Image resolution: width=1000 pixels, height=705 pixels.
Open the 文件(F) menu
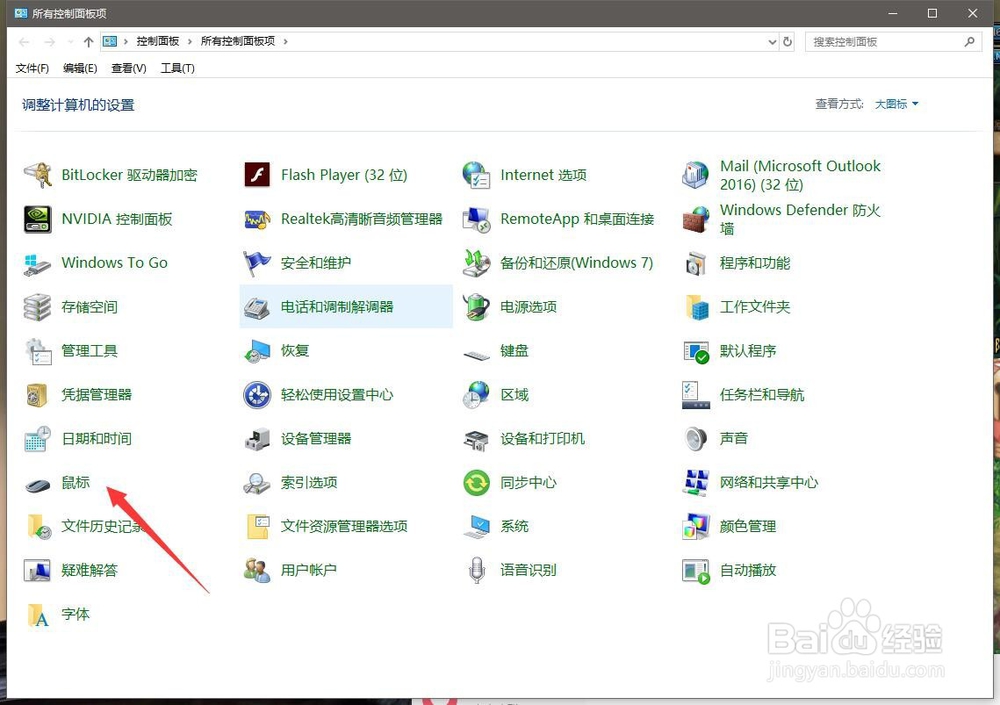pos(31,68)
